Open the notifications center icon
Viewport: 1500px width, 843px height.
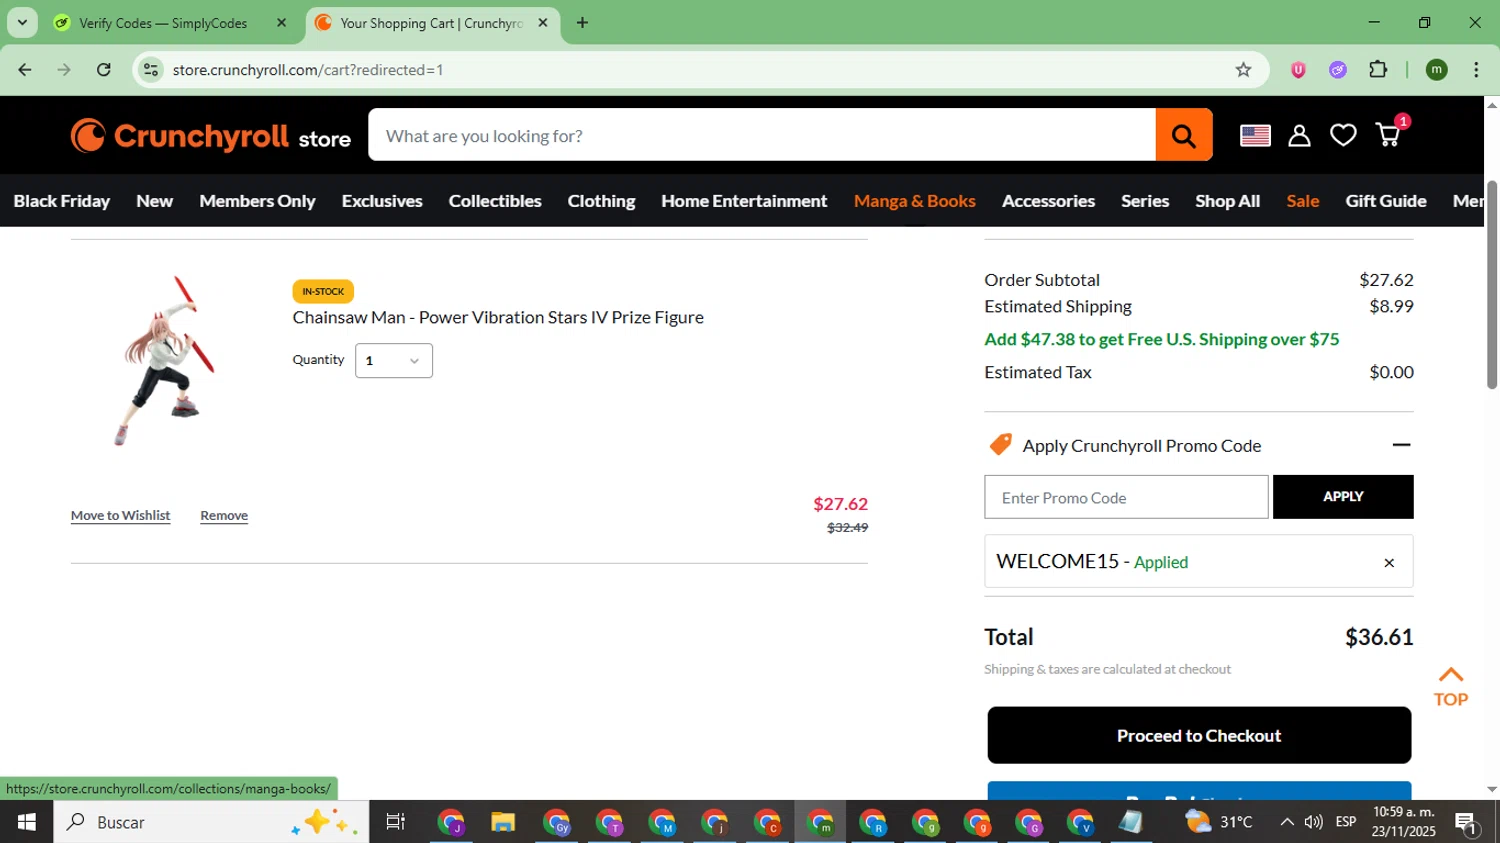click(x=1466, y=822)
